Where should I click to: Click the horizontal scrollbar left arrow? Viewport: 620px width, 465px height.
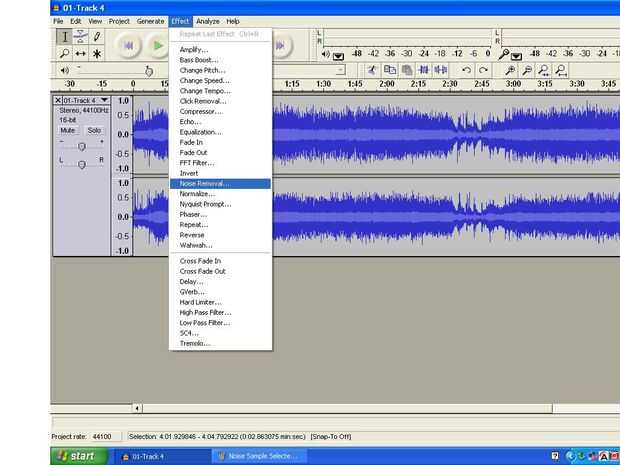pyautogui.click(x=137, y=408)
